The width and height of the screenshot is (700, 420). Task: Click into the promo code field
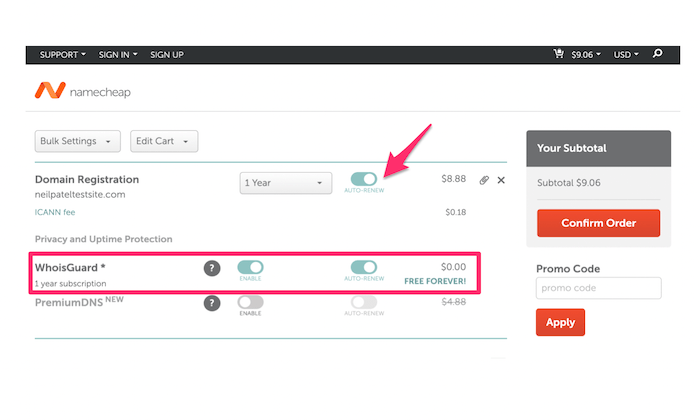(598, 288)
